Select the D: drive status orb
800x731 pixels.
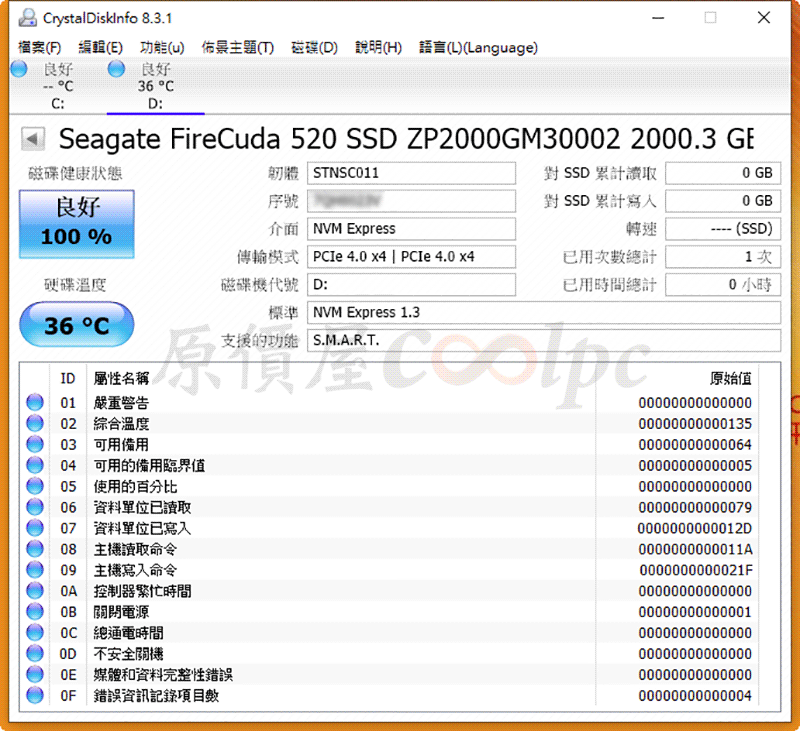coord(116,68)
